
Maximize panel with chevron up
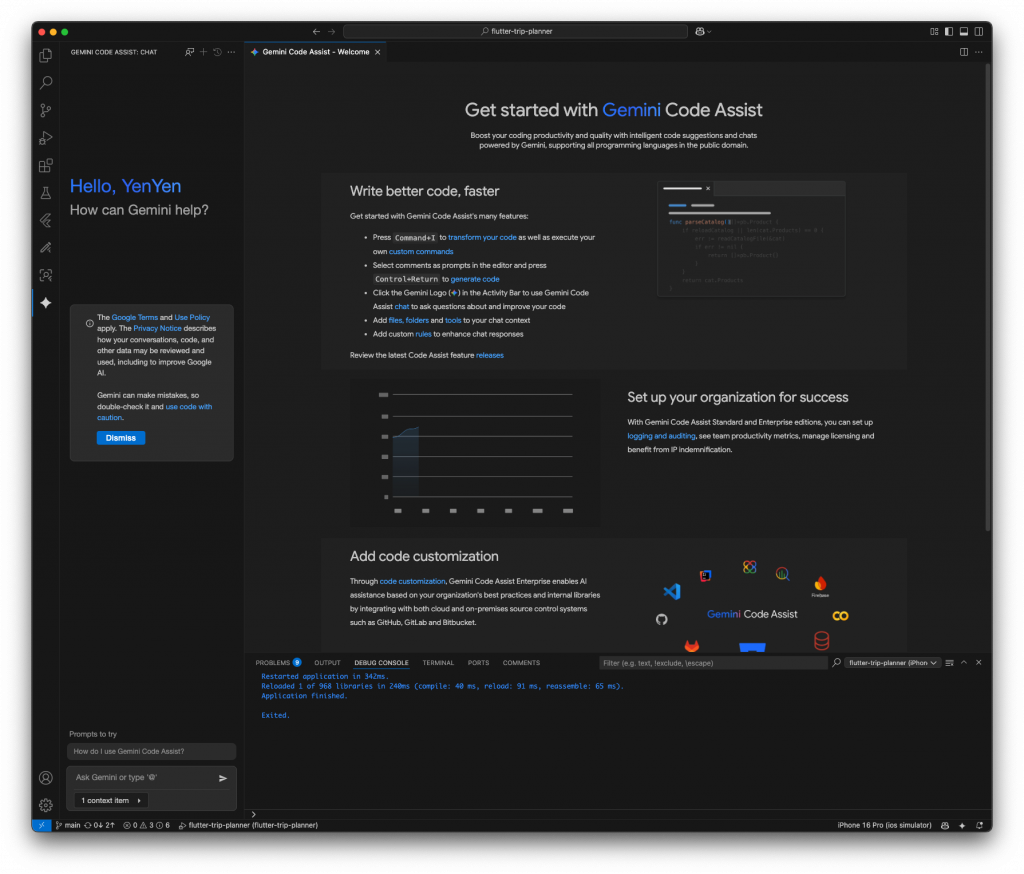click(x=964, y=662)
